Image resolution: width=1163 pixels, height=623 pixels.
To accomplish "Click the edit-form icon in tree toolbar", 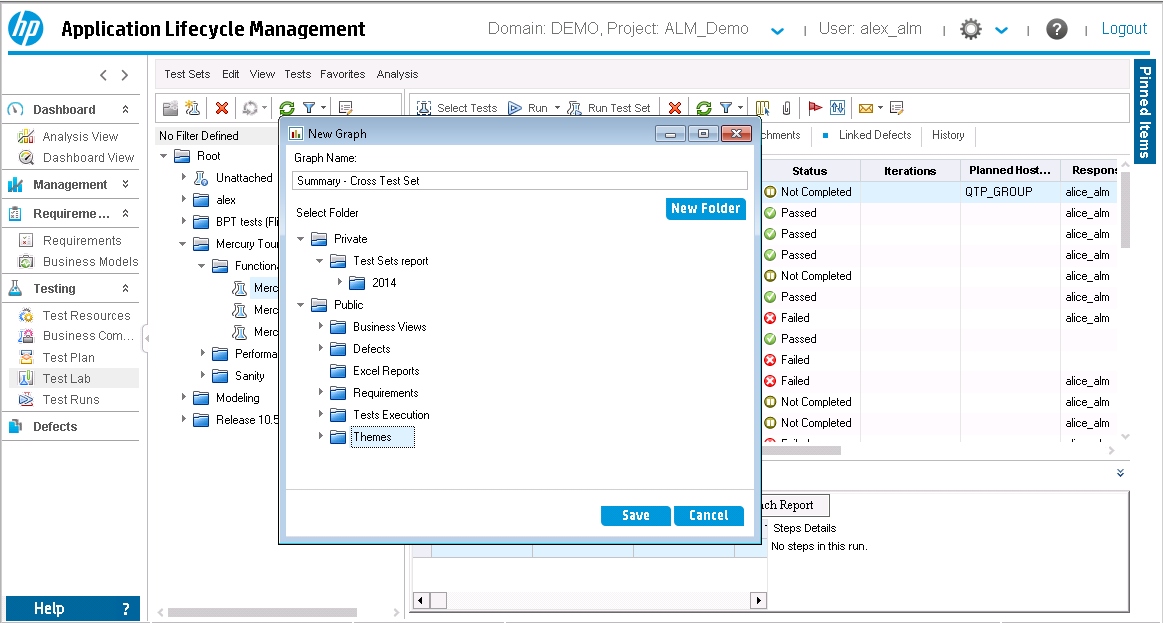I will tap(345, 108).
